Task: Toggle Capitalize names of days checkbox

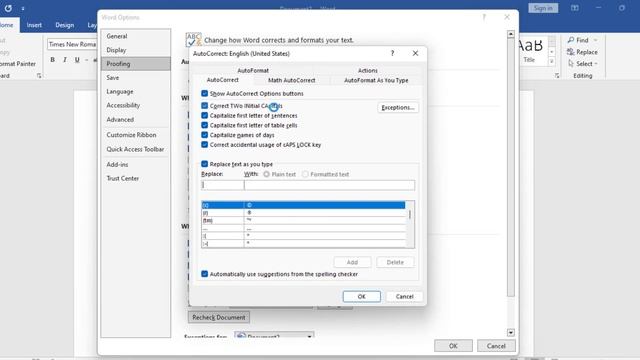Action: tap(204, 135)
